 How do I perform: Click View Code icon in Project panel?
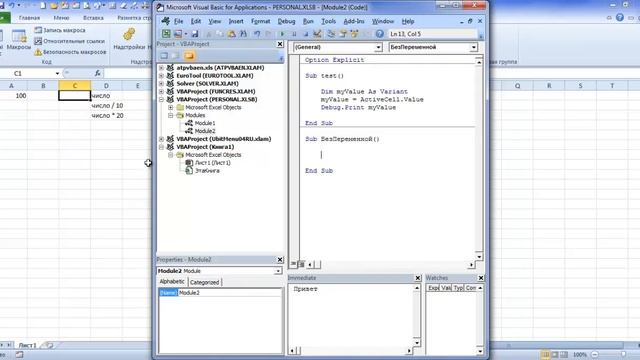164,56
